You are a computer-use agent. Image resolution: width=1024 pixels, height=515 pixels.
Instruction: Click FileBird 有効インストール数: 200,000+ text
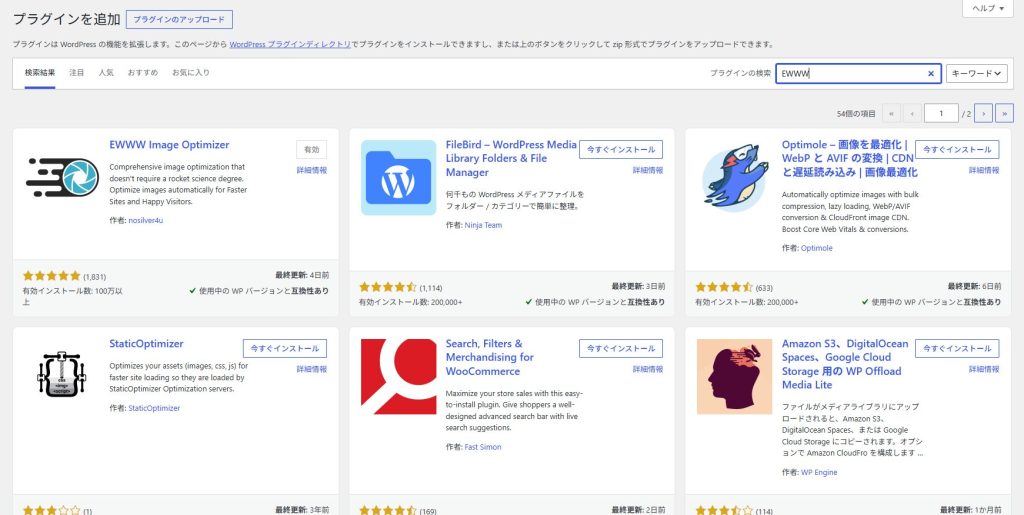(x=411, y=302)
